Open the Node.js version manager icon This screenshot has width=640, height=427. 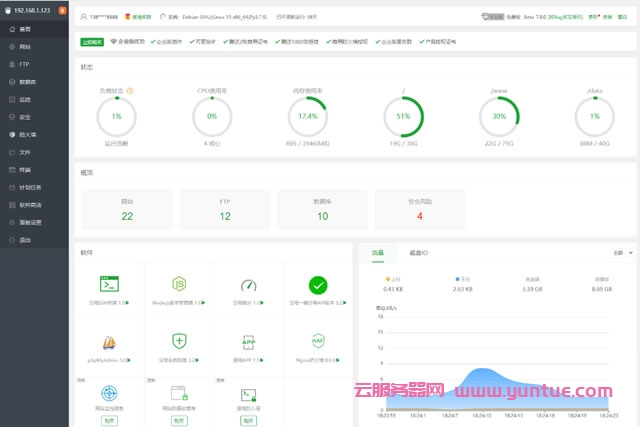178,285
